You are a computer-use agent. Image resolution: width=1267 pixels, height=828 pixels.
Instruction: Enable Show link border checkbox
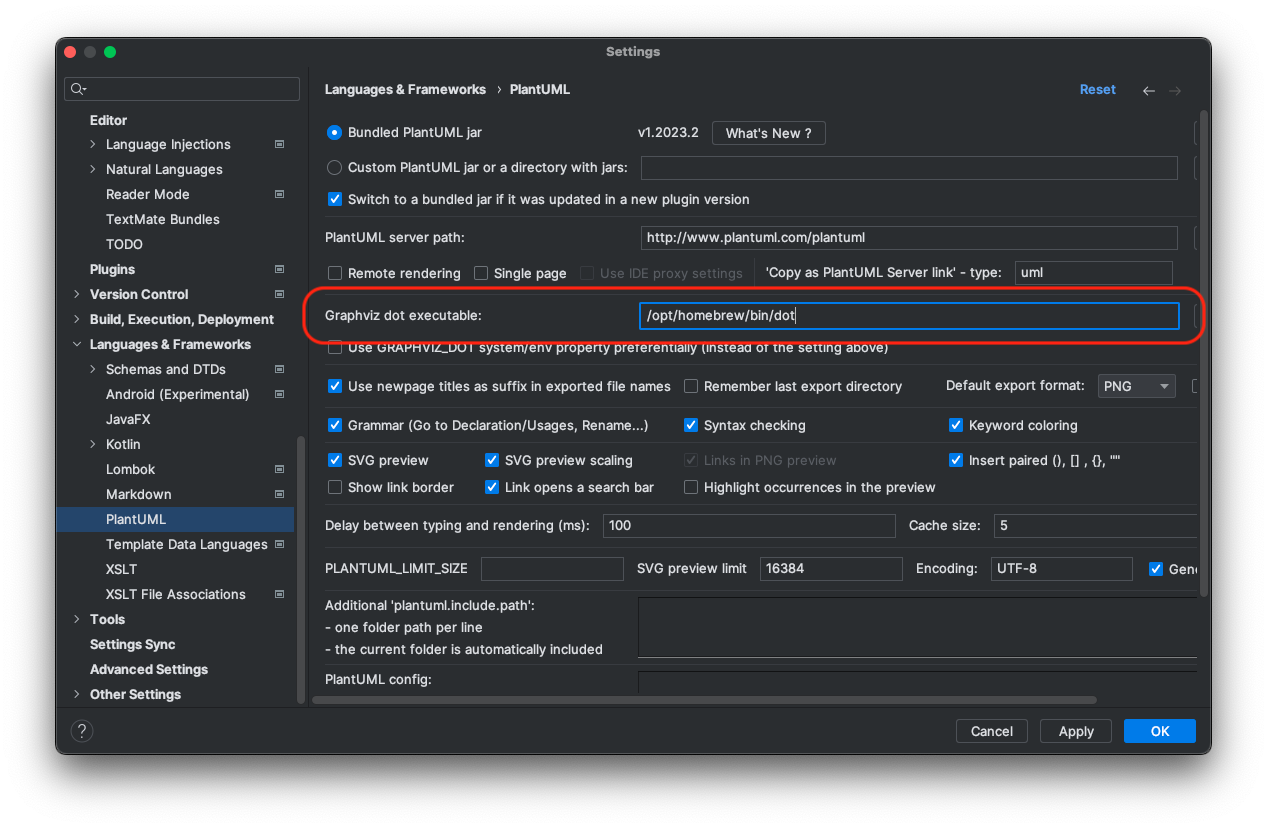pyautogui.click(x=335, y=487)
